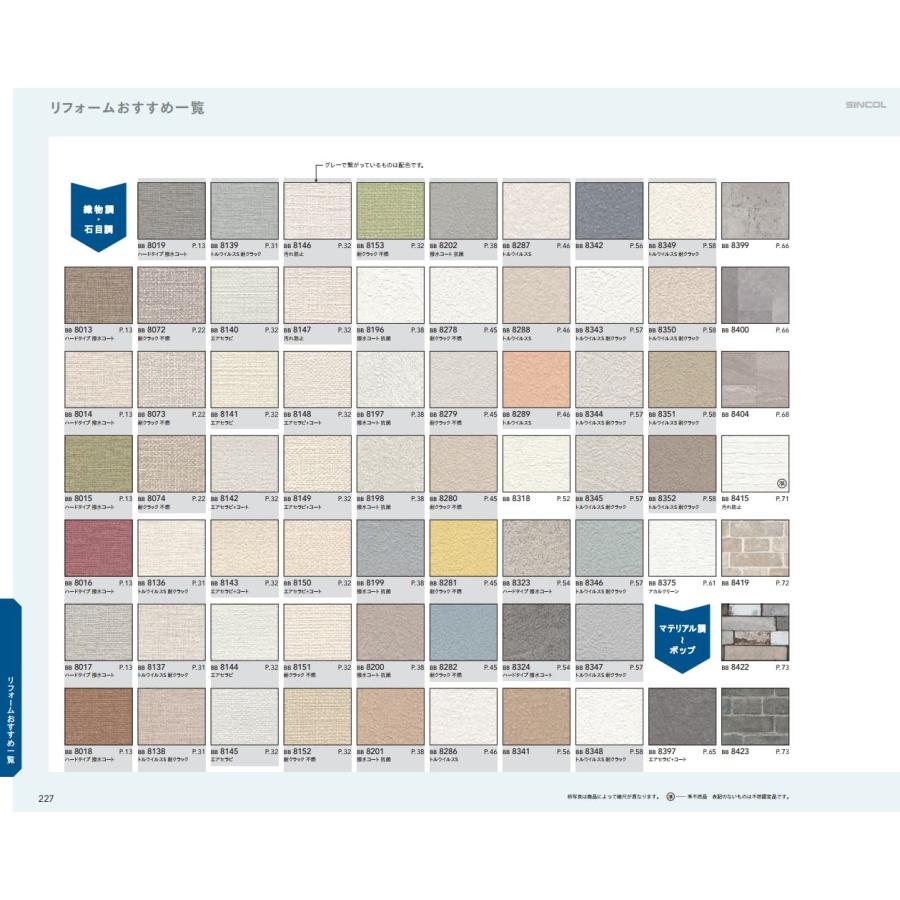Click the リフォームおすすめ一覧 page heading

127,107
